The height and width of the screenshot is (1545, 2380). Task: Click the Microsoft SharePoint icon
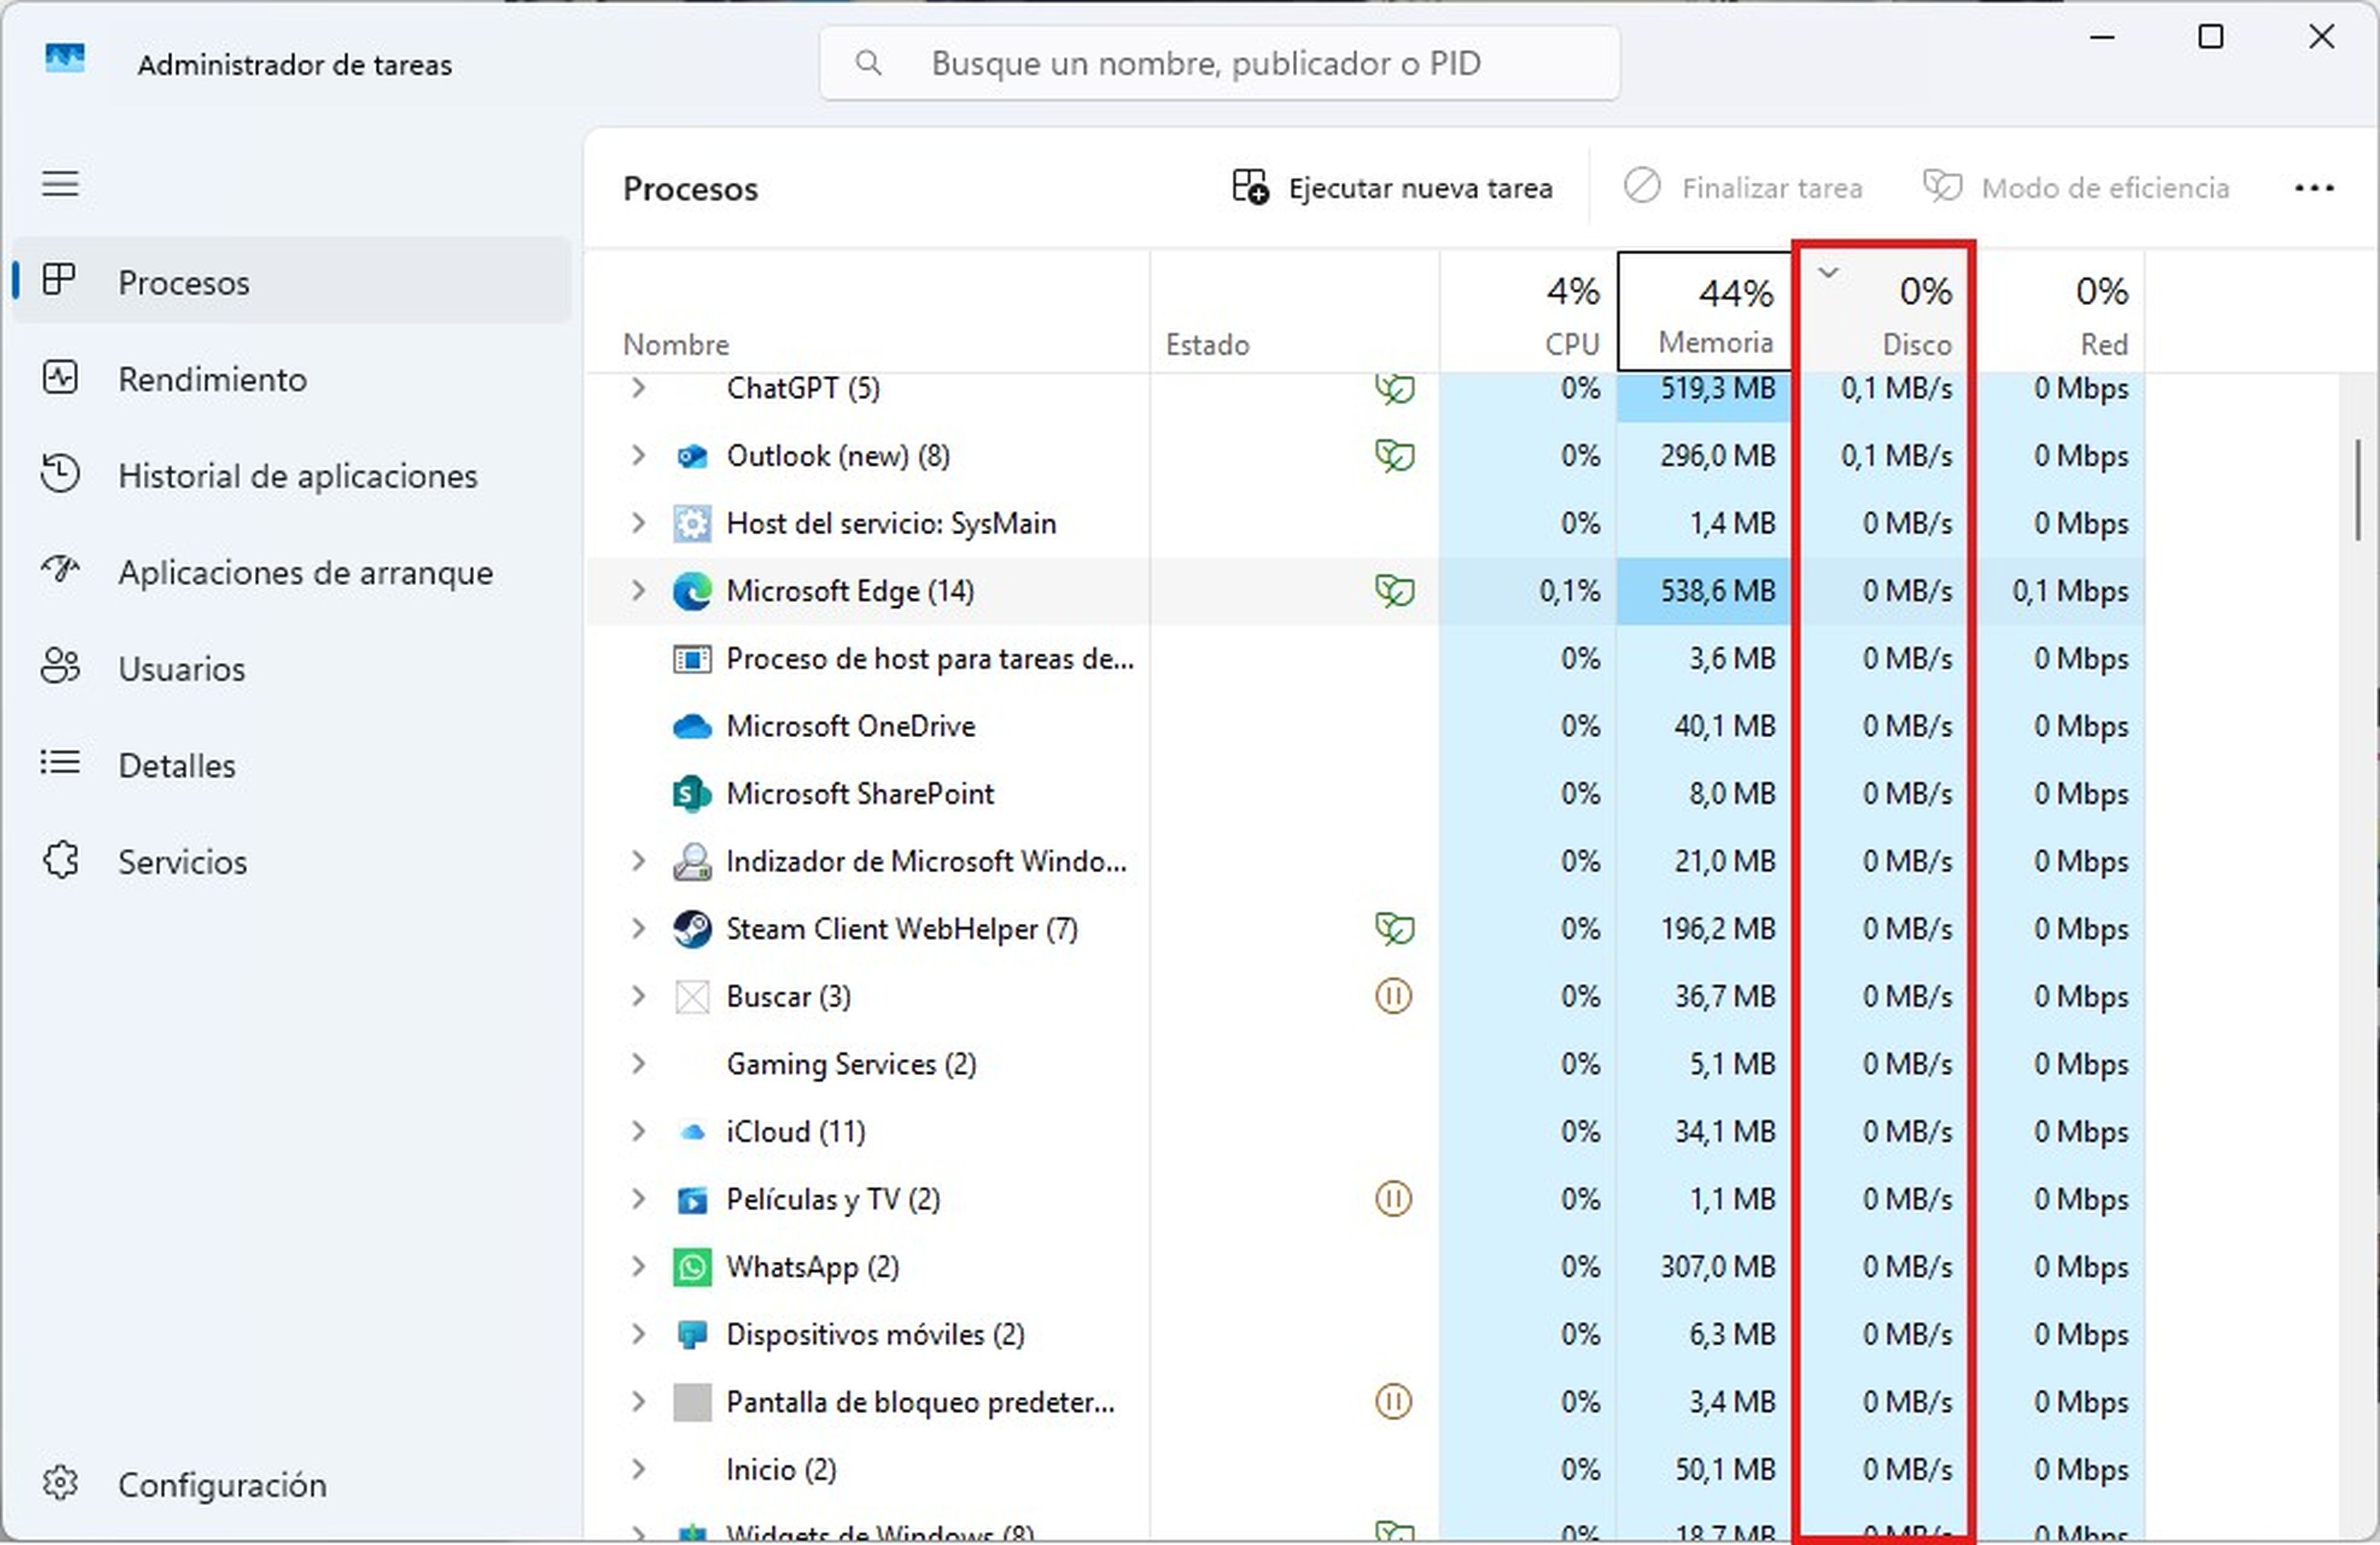coord(692,794)
